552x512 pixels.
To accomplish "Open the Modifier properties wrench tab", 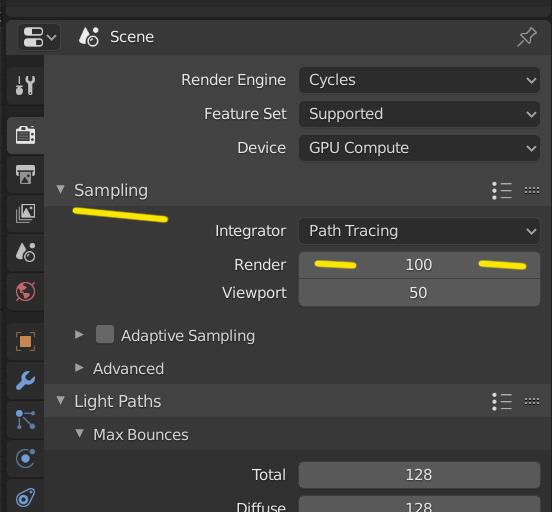I will pos(25,381).
